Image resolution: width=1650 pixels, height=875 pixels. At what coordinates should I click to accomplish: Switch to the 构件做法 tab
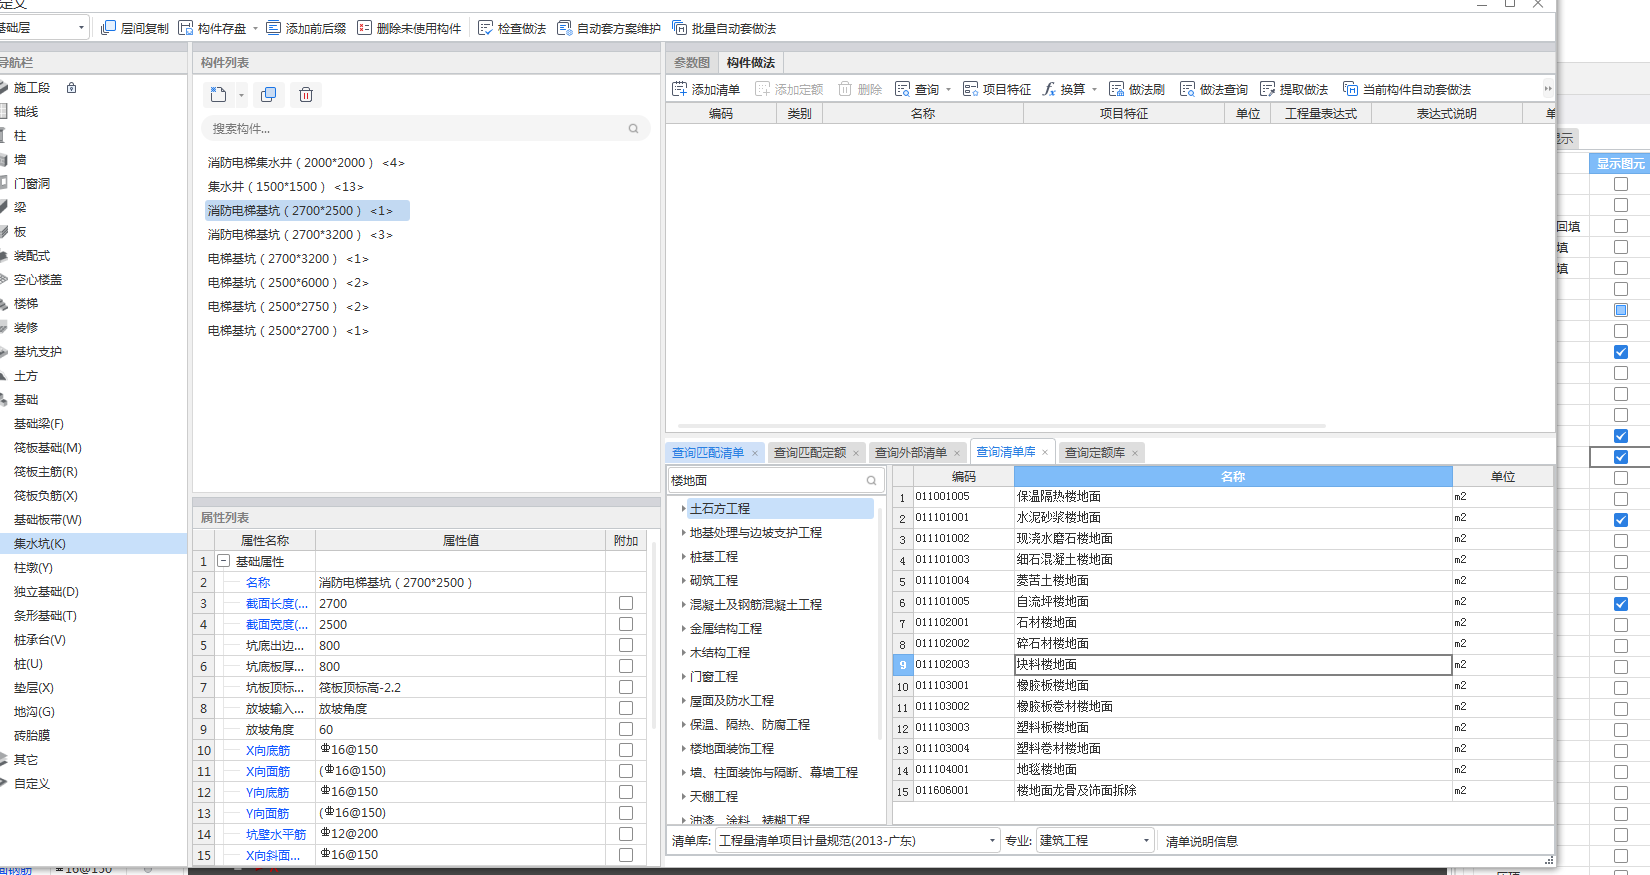pyautogui.click(x=751, y=63)
